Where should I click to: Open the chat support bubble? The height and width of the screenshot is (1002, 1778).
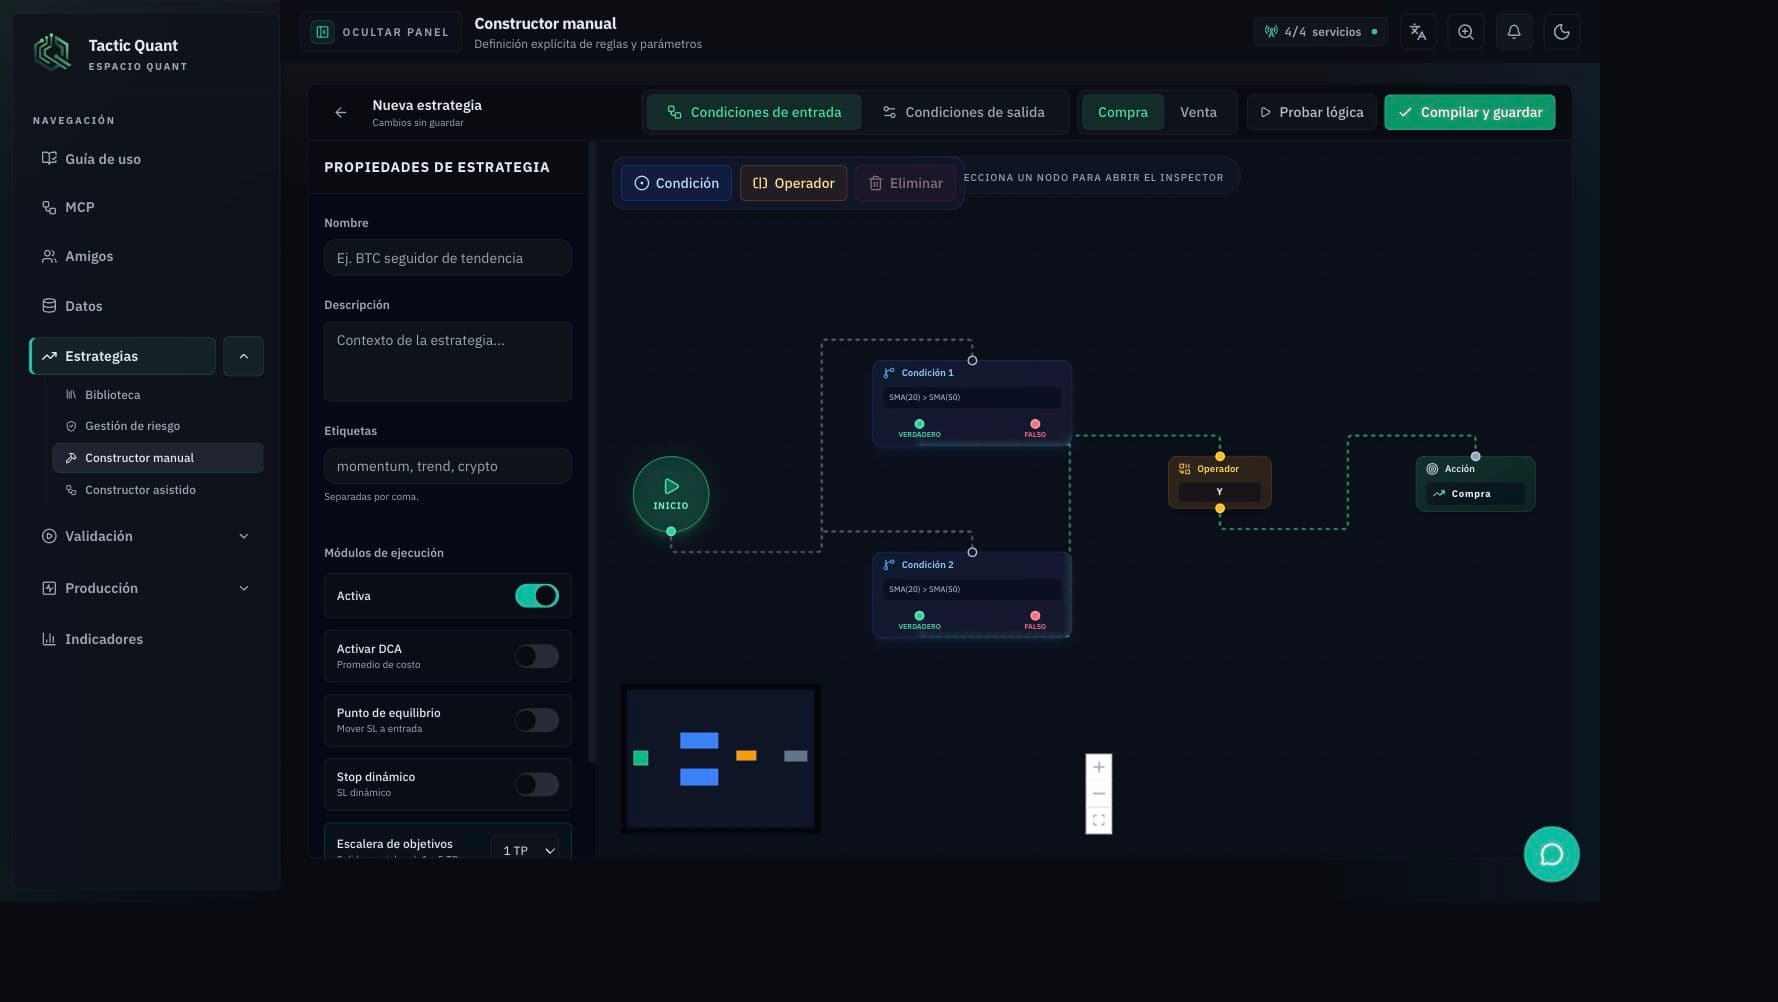tap(1551, 854)
